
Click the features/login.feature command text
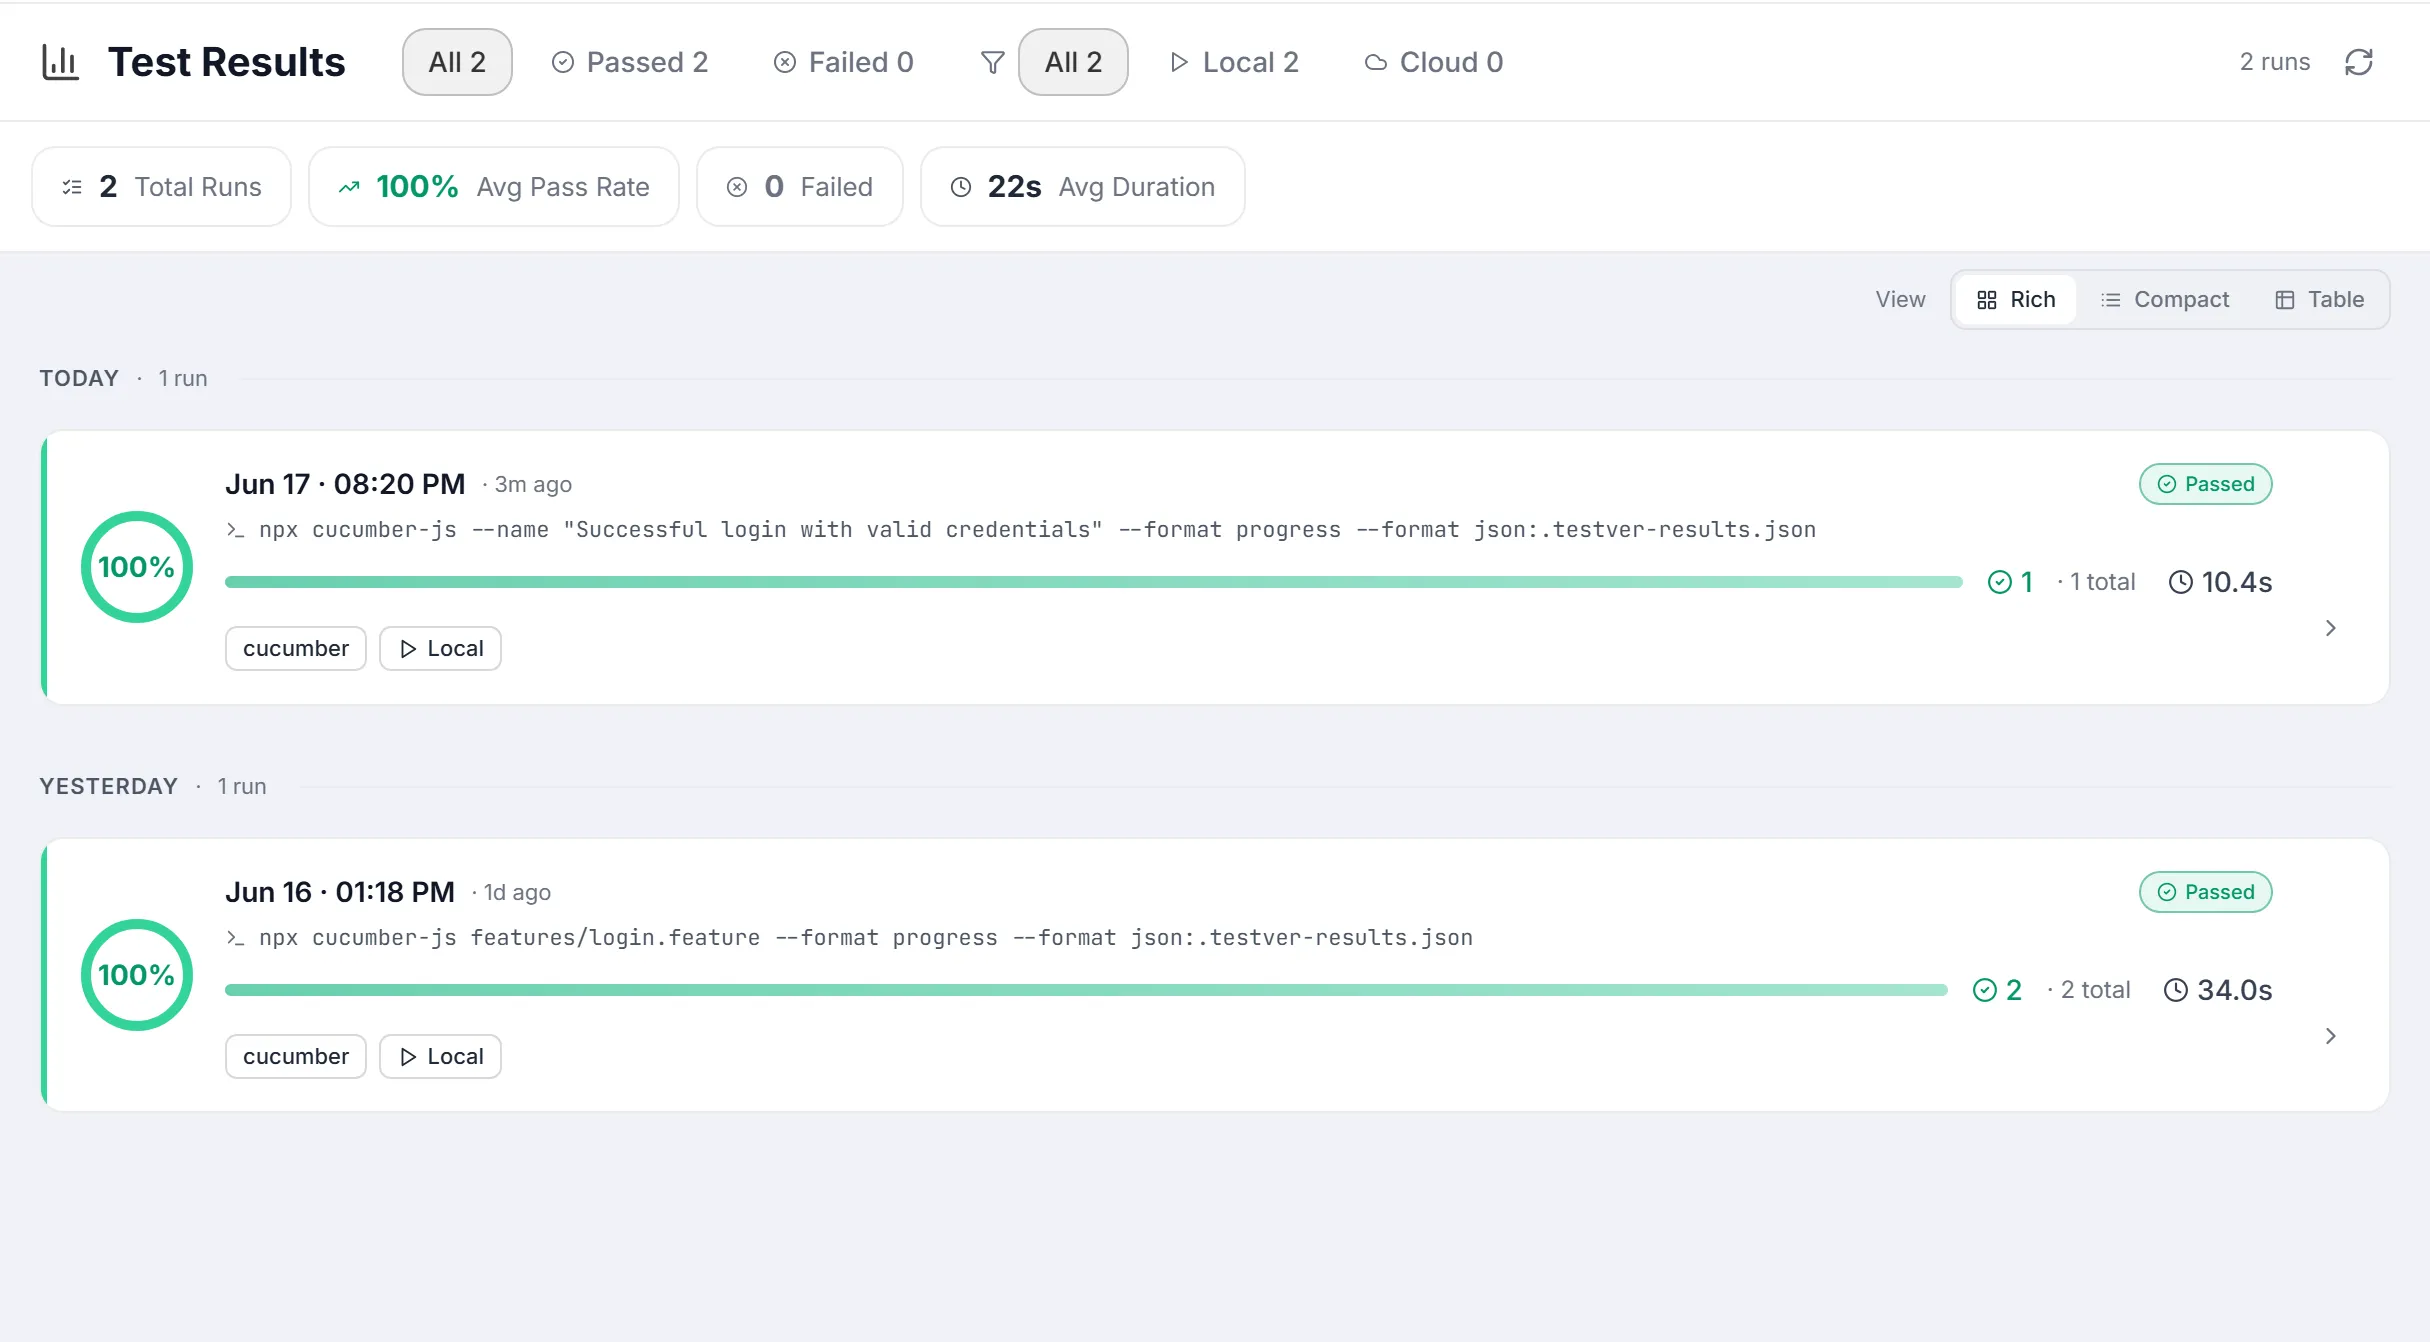pos(866,938)
